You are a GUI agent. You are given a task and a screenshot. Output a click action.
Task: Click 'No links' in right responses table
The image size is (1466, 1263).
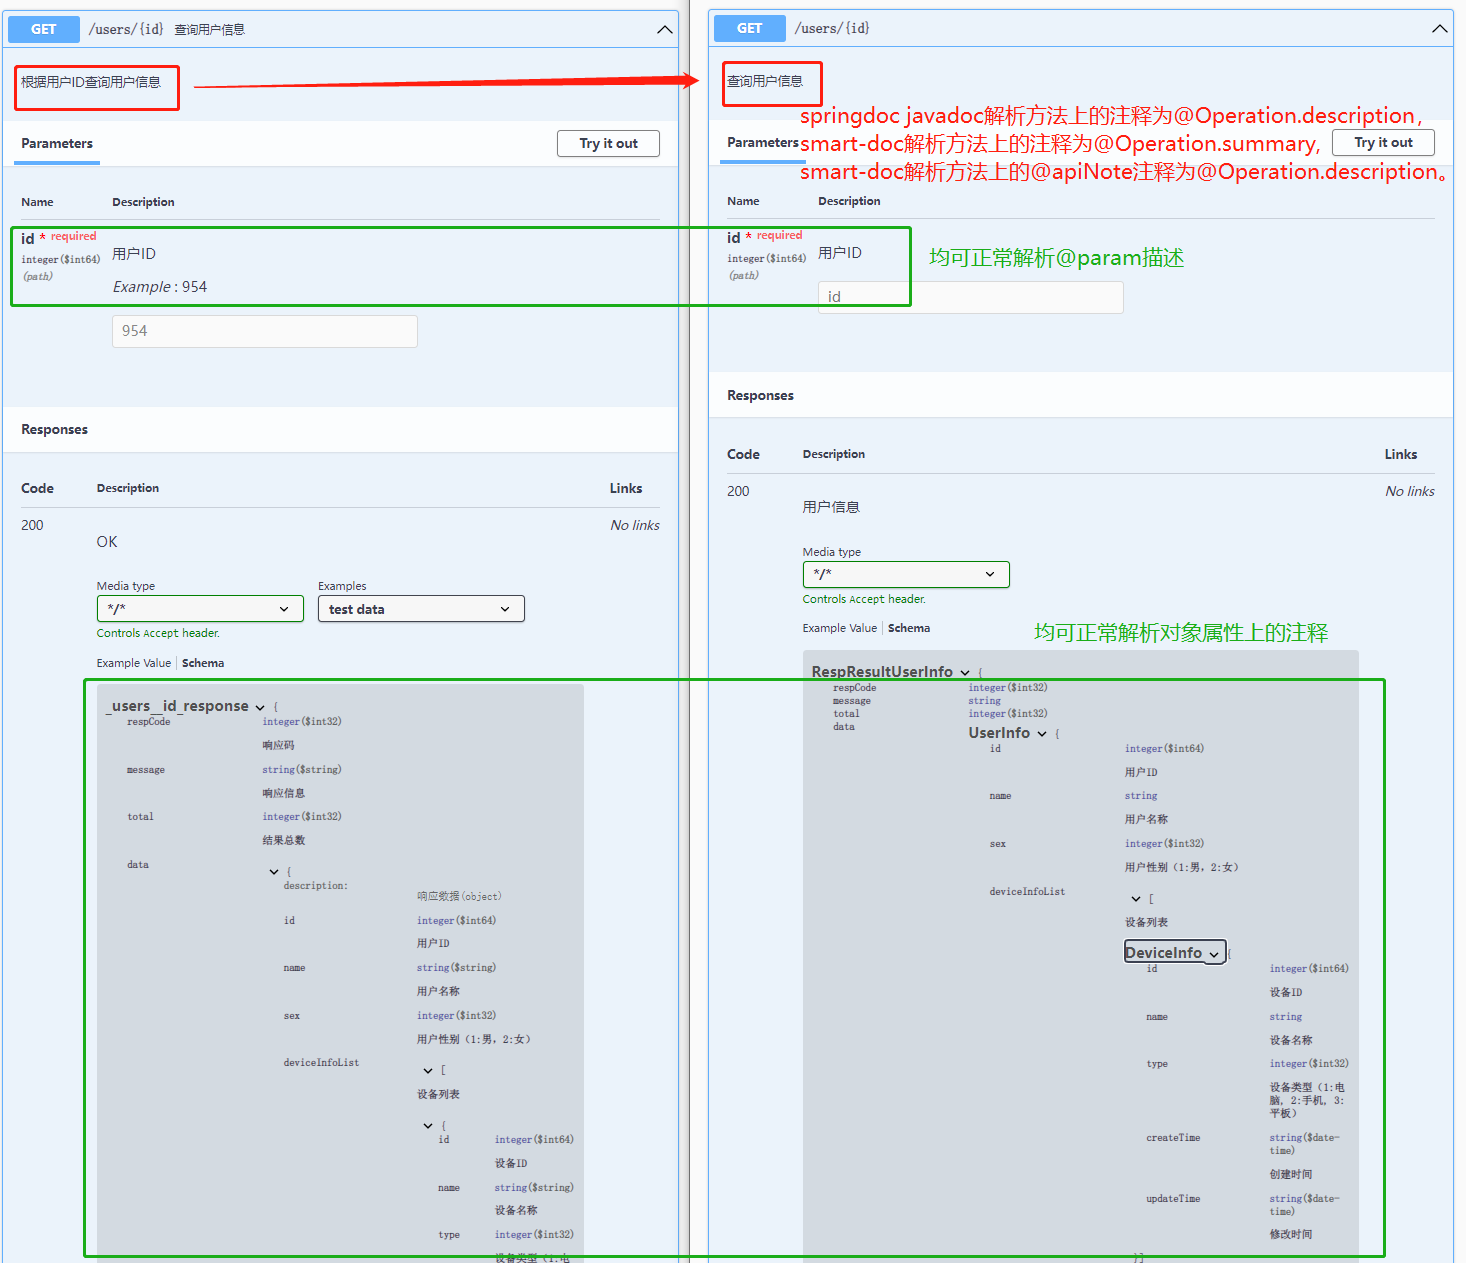click(x=1410, y=491)
